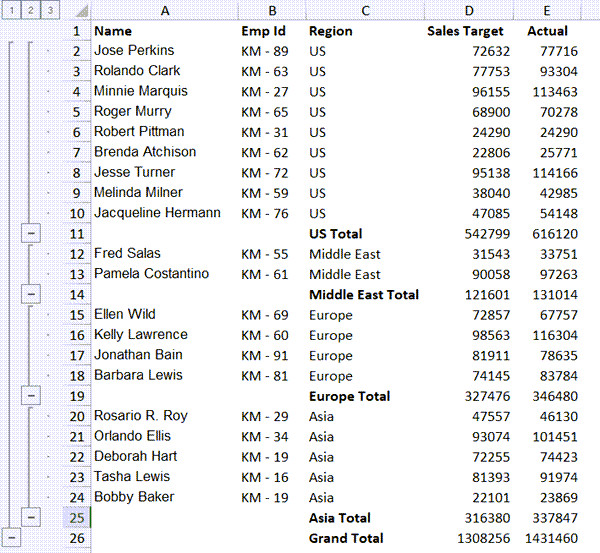Collapse the Europe Total group
The height and width of the screenshot is (553, 600).
(x=30, y=396)
